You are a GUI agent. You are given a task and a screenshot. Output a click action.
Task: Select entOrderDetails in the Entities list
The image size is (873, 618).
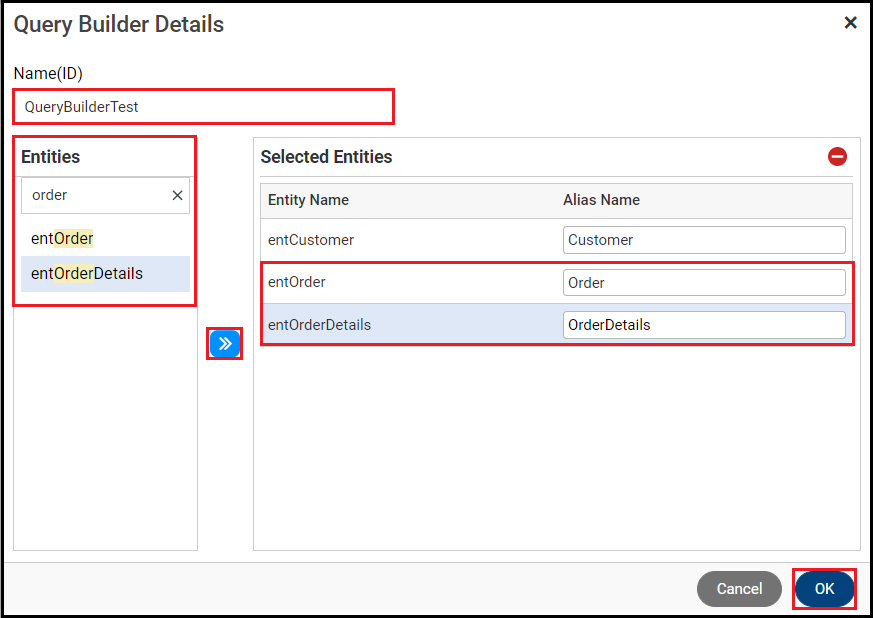(87, 274)
